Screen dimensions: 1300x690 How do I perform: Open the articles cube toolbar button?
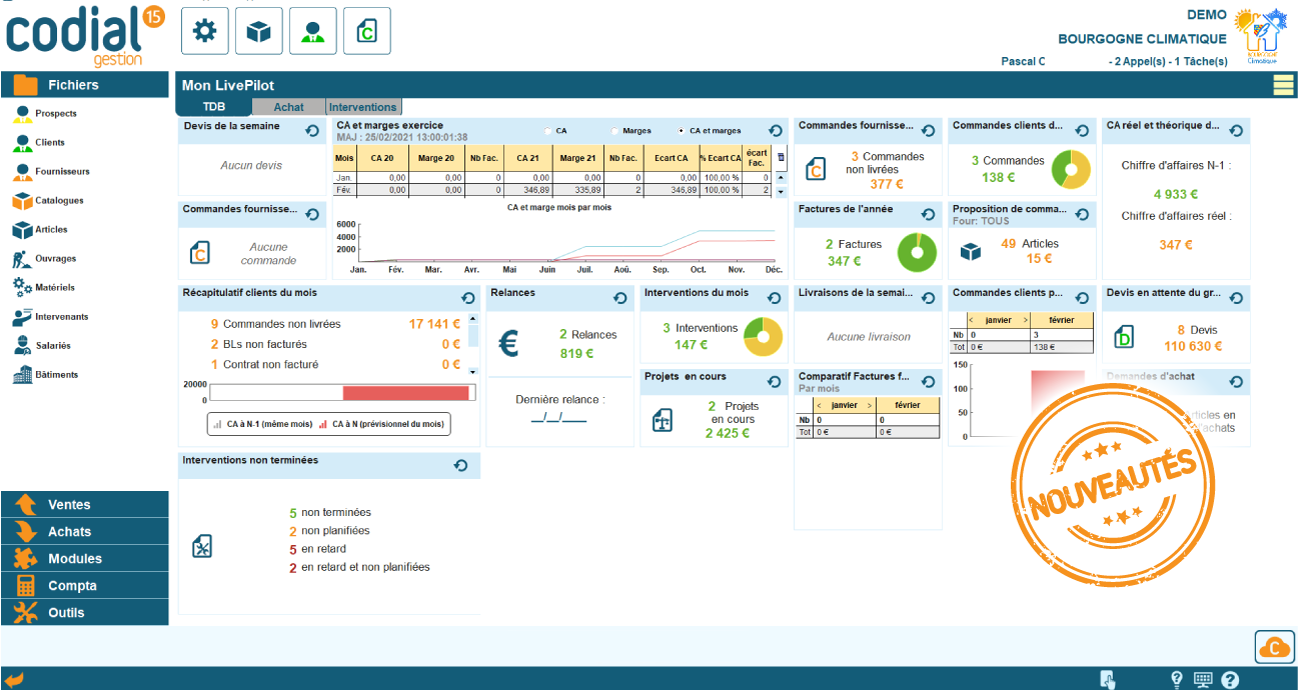pyautogui.click(x=259, y=32)
